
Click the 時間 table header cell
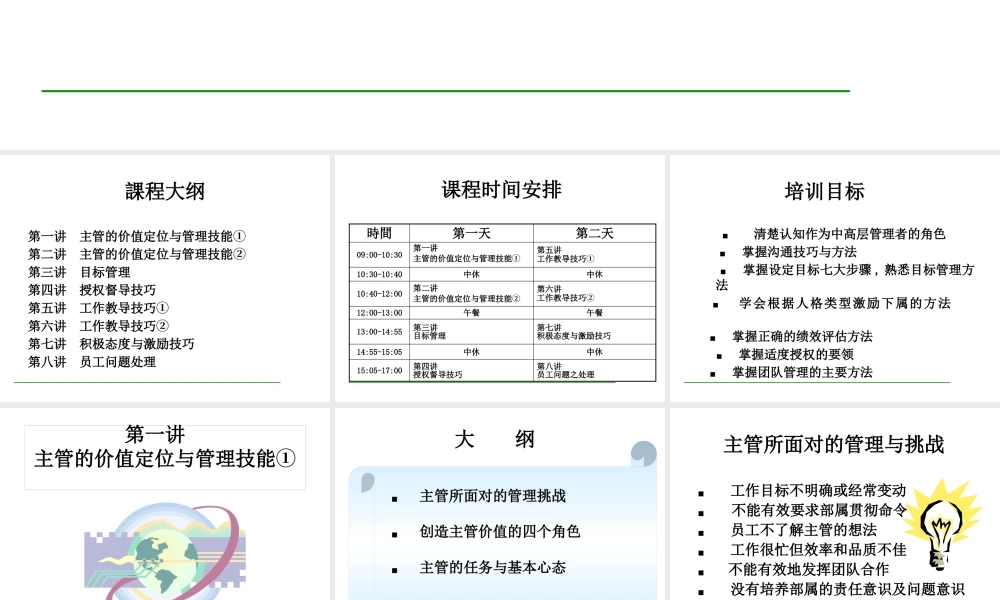coord(379,233)
